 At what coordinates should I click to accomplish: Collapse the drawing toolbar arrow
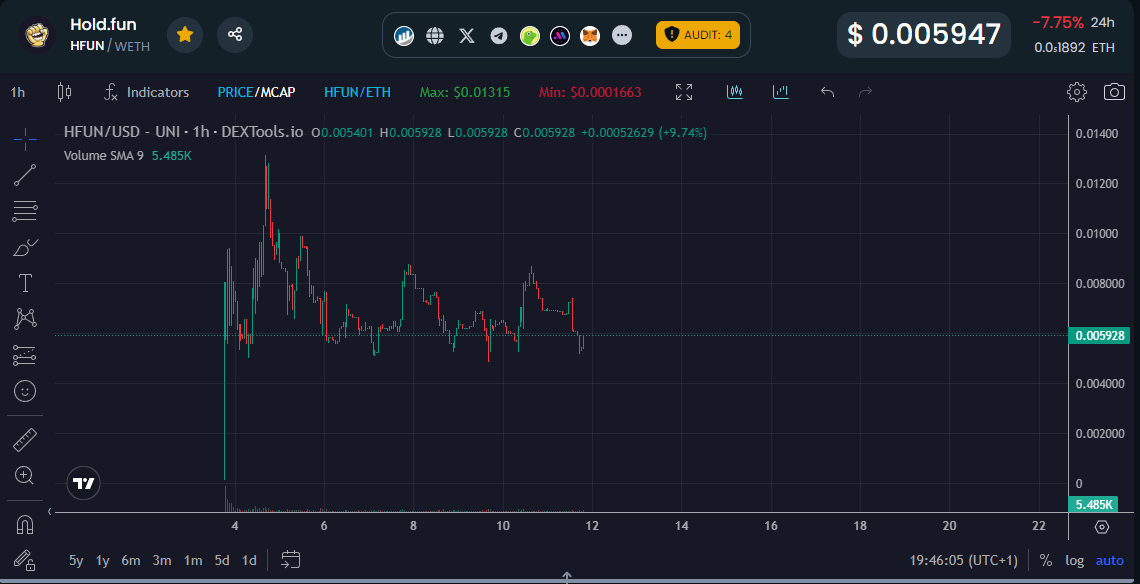pos(49,512)
